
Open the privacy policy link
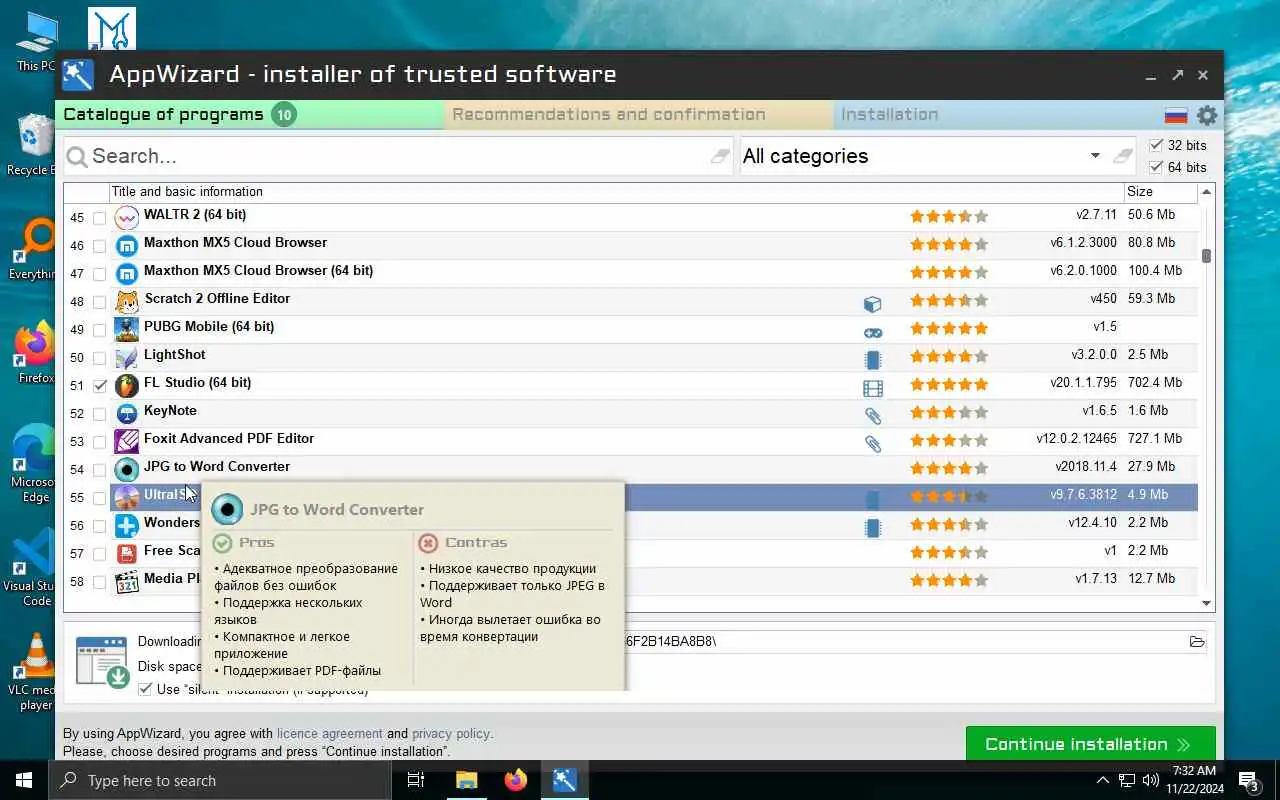click(x=451, y=733)
